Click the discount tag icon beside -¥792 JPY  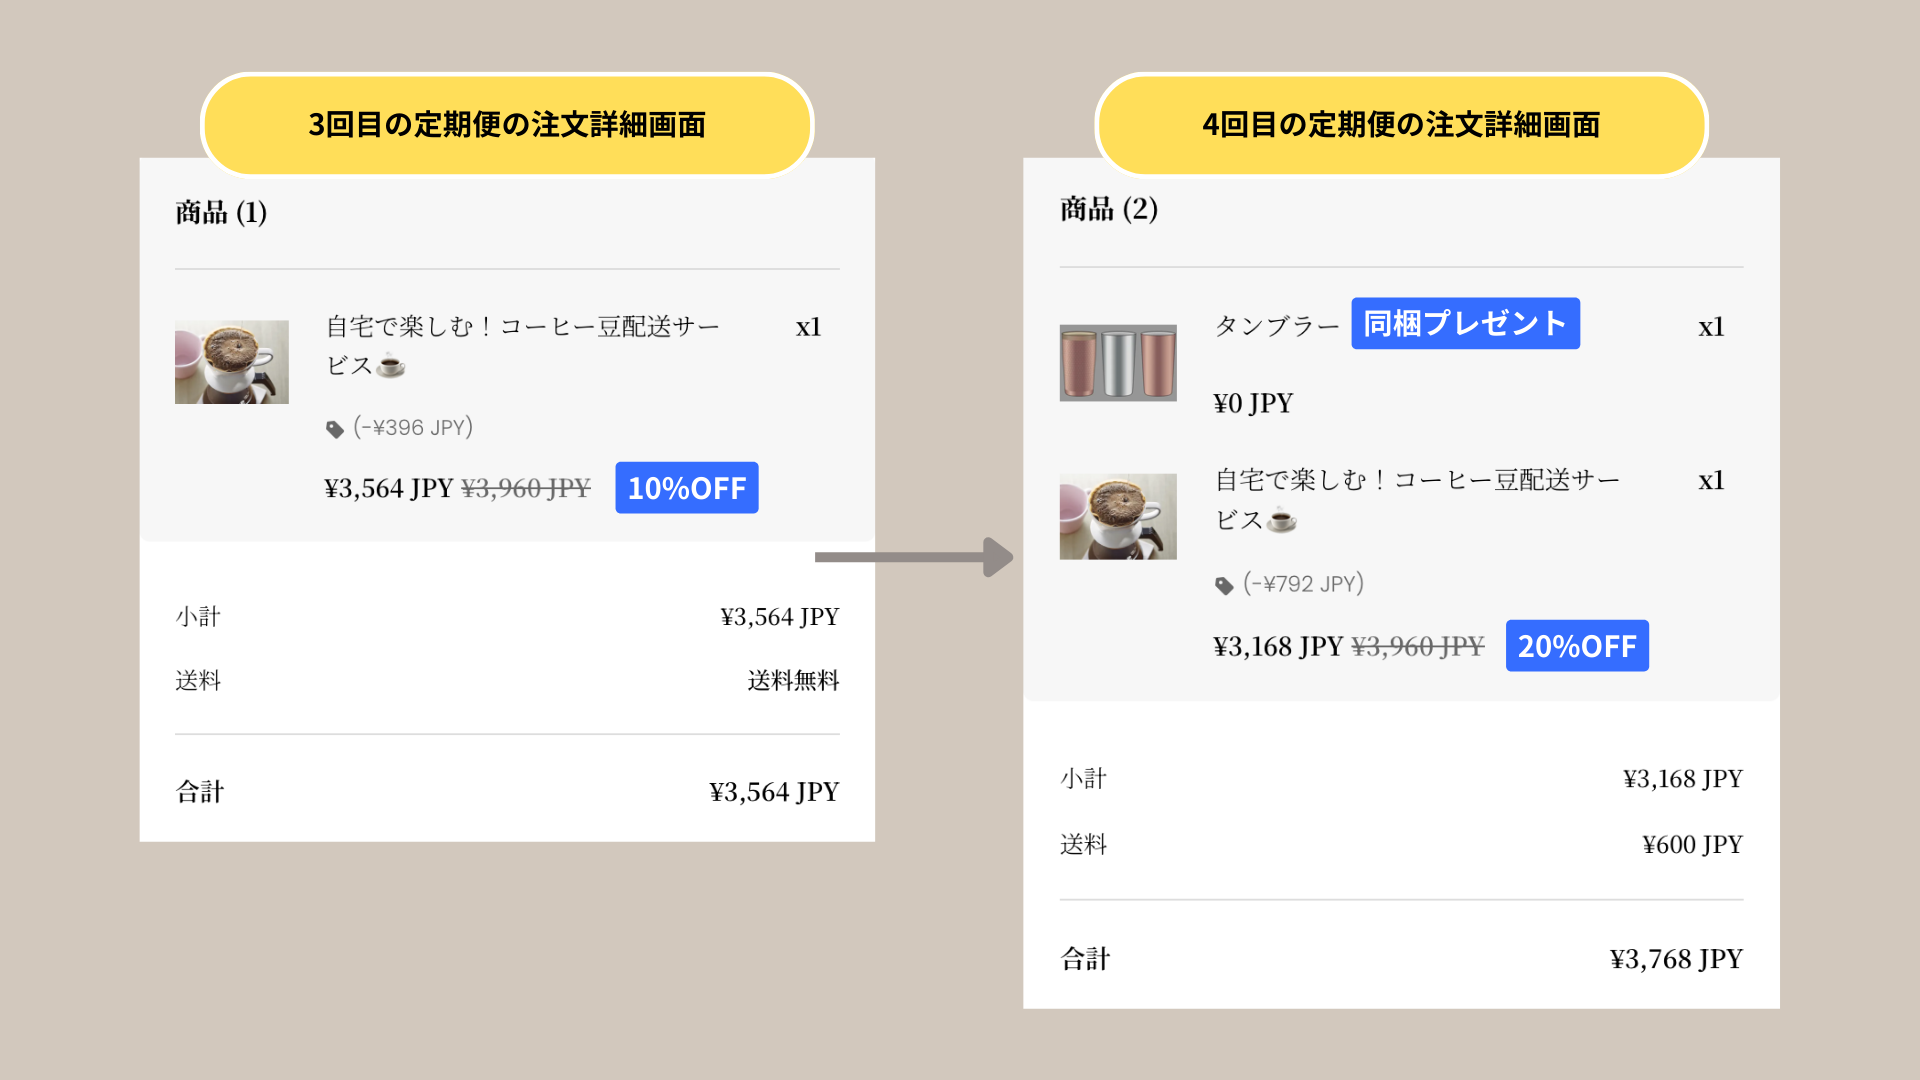point(1224,586)
